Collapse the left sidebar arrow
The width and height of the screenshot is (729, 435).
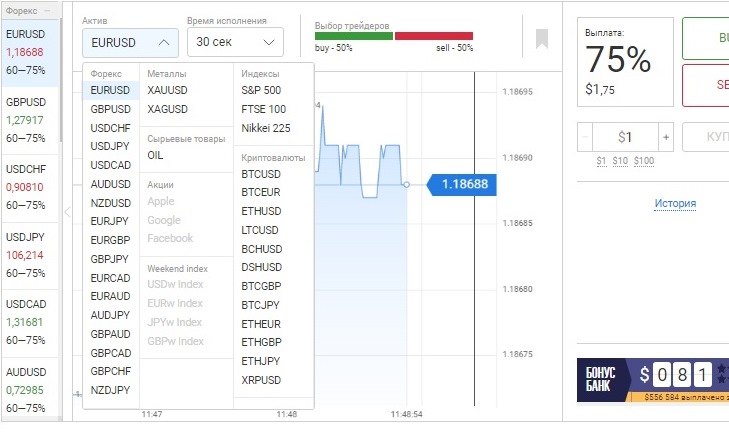click(x=67, y=212)
